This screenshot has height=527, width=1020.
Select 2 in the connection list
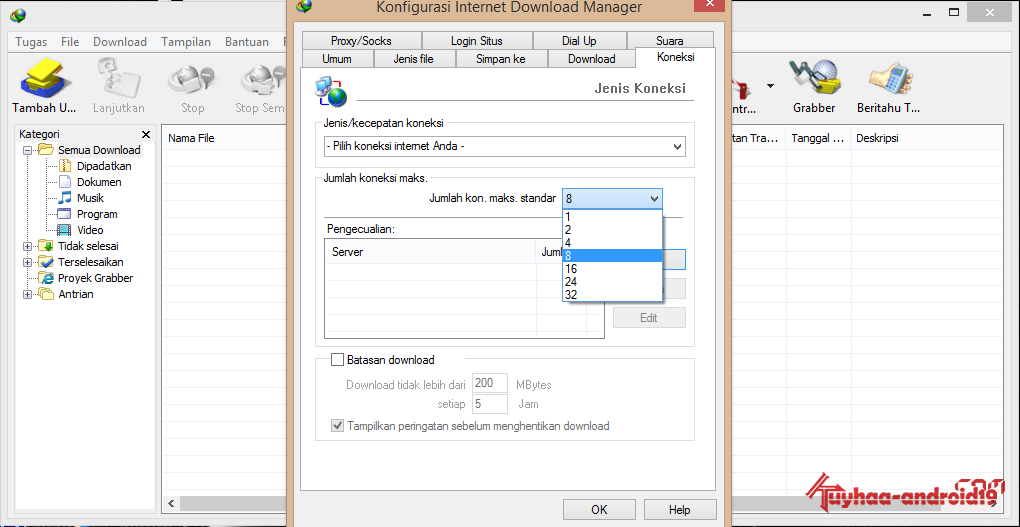(x=612, y=230)
